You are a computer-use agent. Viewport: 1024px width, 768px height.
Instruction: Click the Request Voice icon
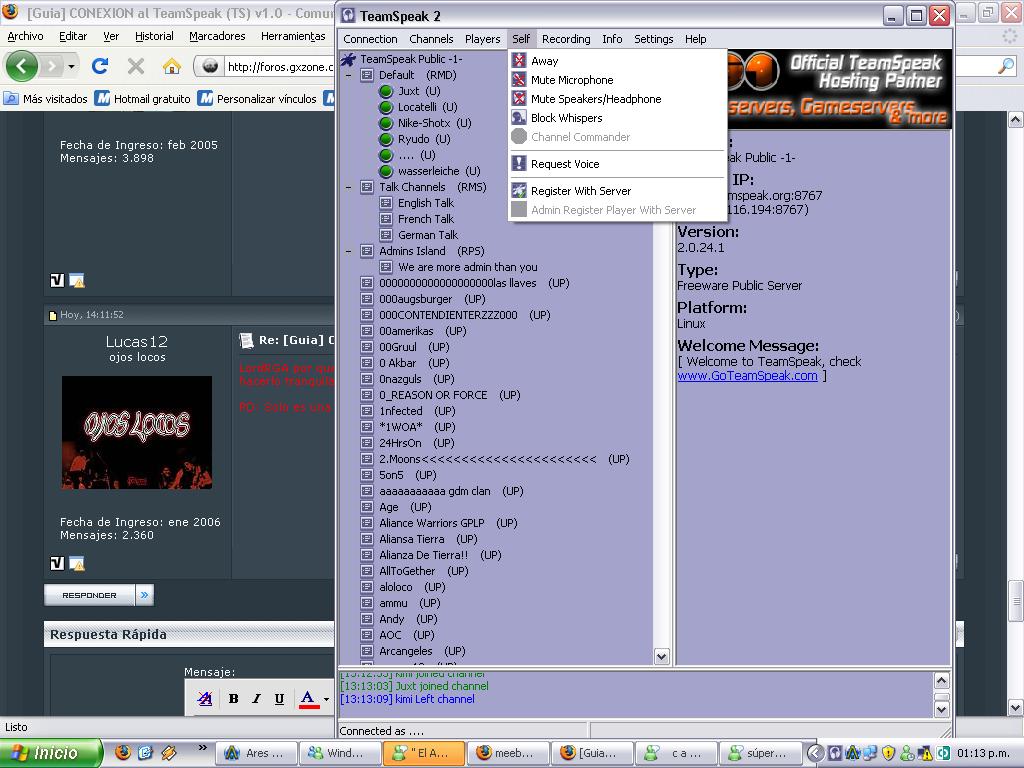coord(519,163)
